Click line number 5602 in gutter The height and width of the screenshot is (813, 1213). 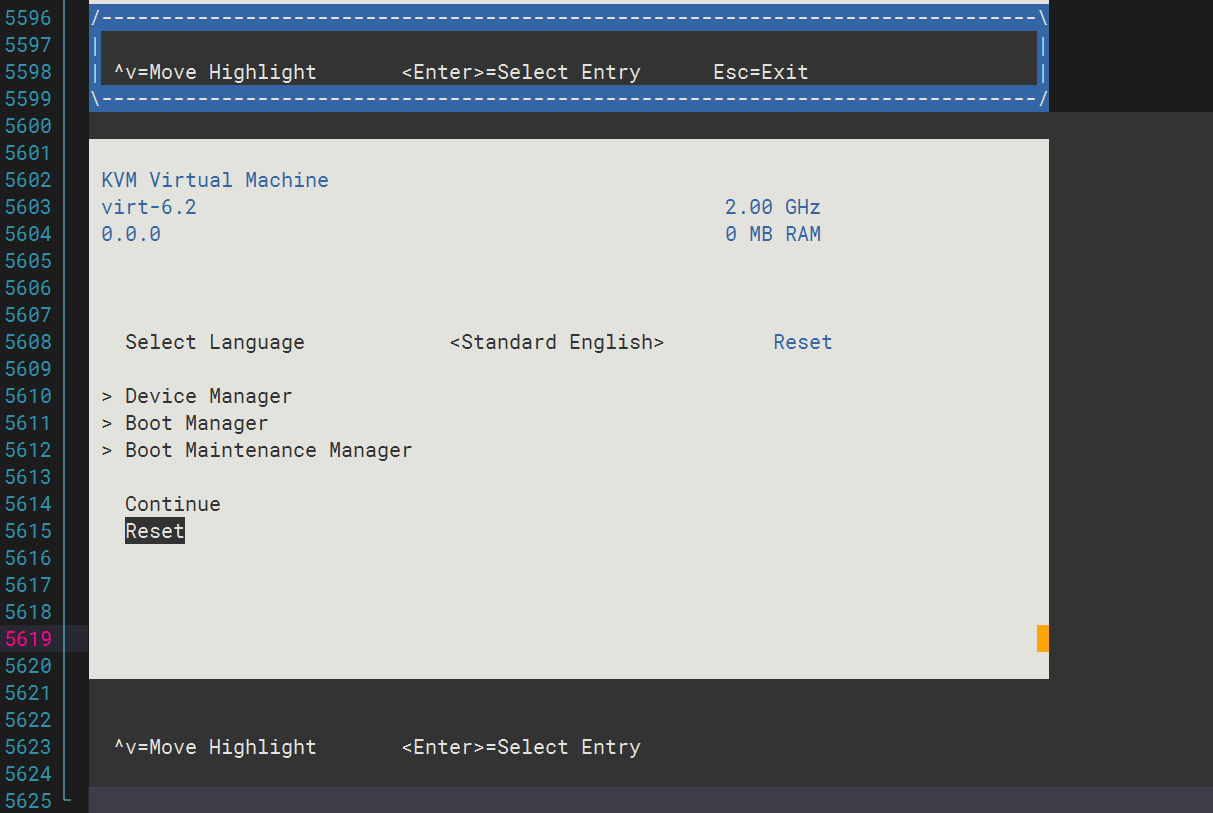pyautogui.click(x=28, y=180)
